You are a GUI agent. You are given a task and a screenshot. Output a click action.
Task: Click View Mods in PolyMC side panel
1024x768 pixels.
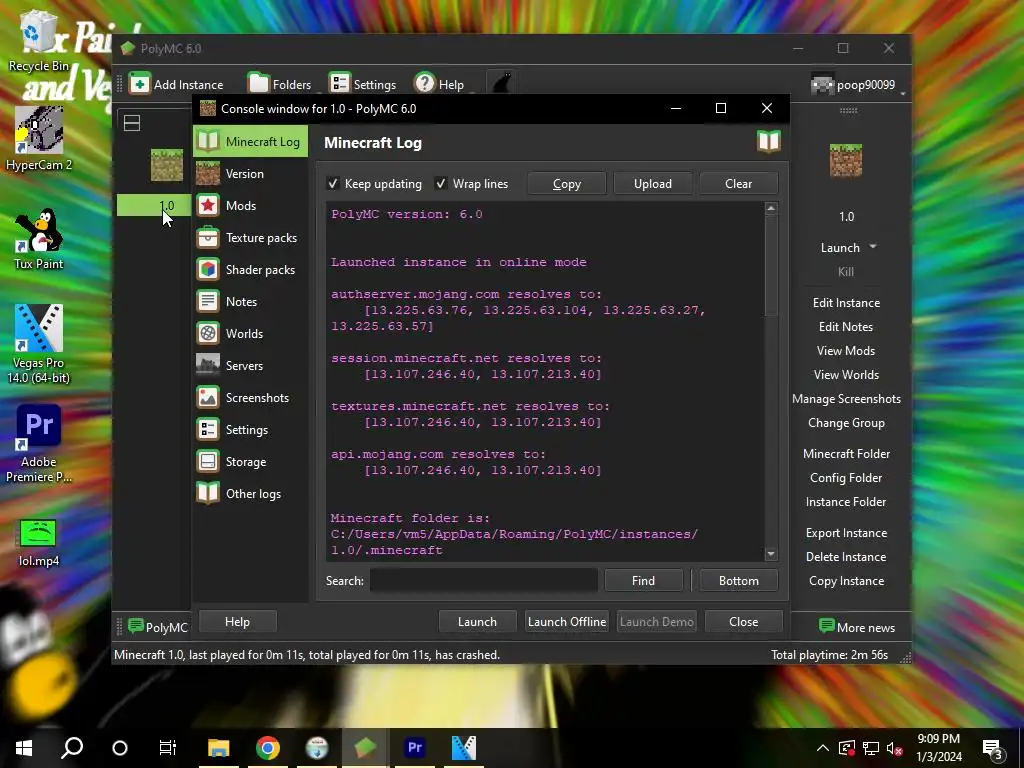(x=846, y=351)
